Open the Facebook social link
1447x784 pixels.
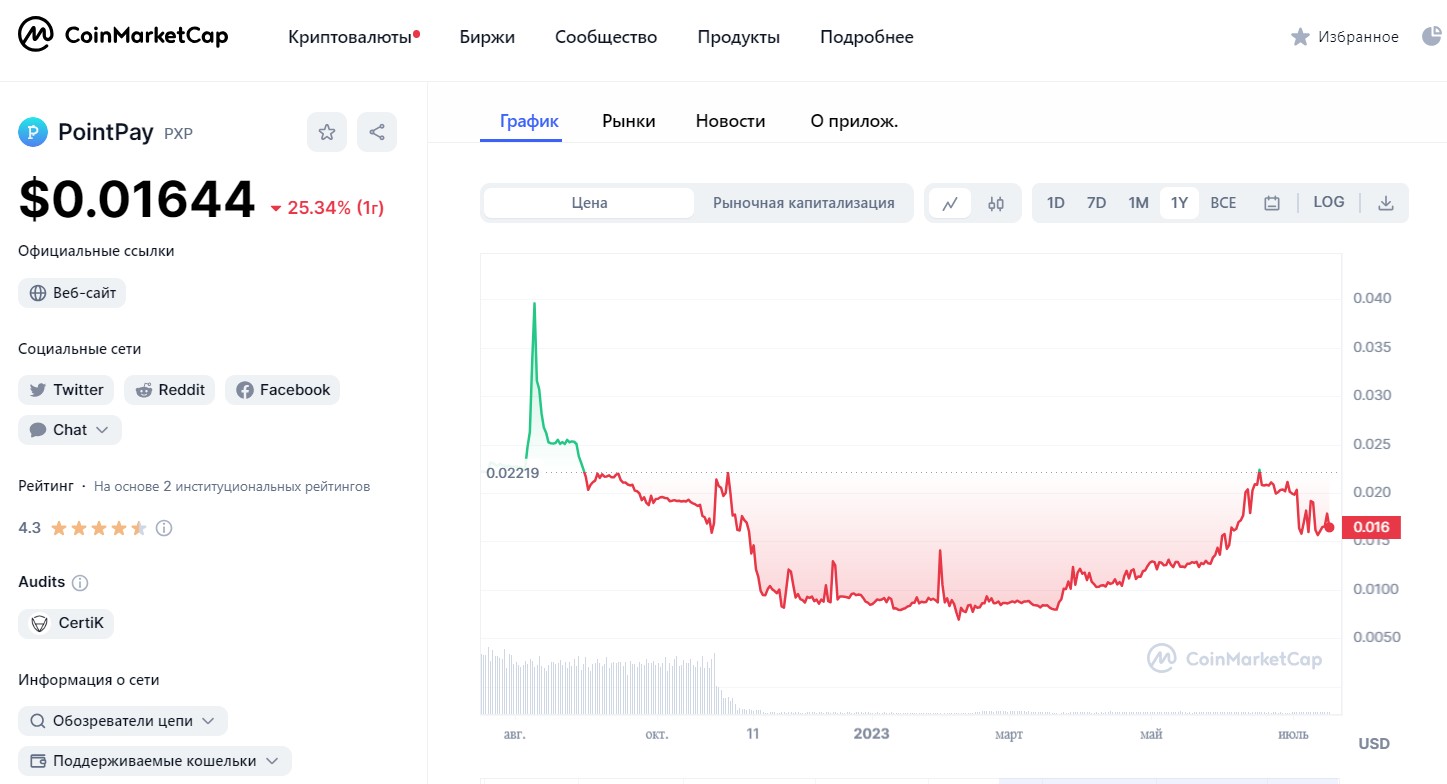282,390
